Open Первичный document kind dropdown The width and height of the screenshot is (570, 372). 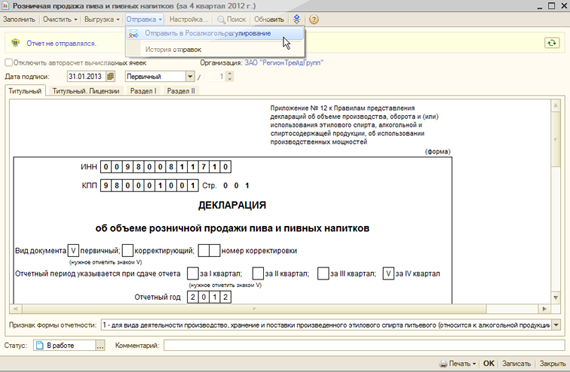coord(190,76)
